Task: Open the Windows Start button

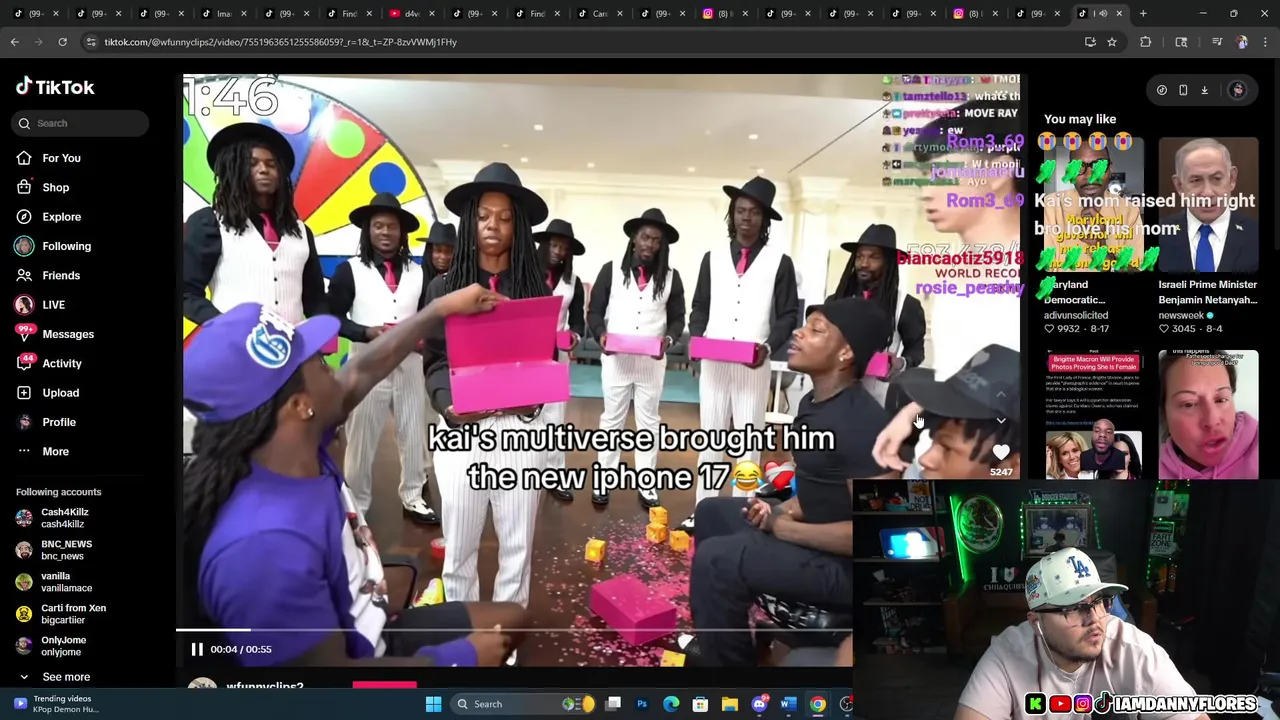Action: 433,704
